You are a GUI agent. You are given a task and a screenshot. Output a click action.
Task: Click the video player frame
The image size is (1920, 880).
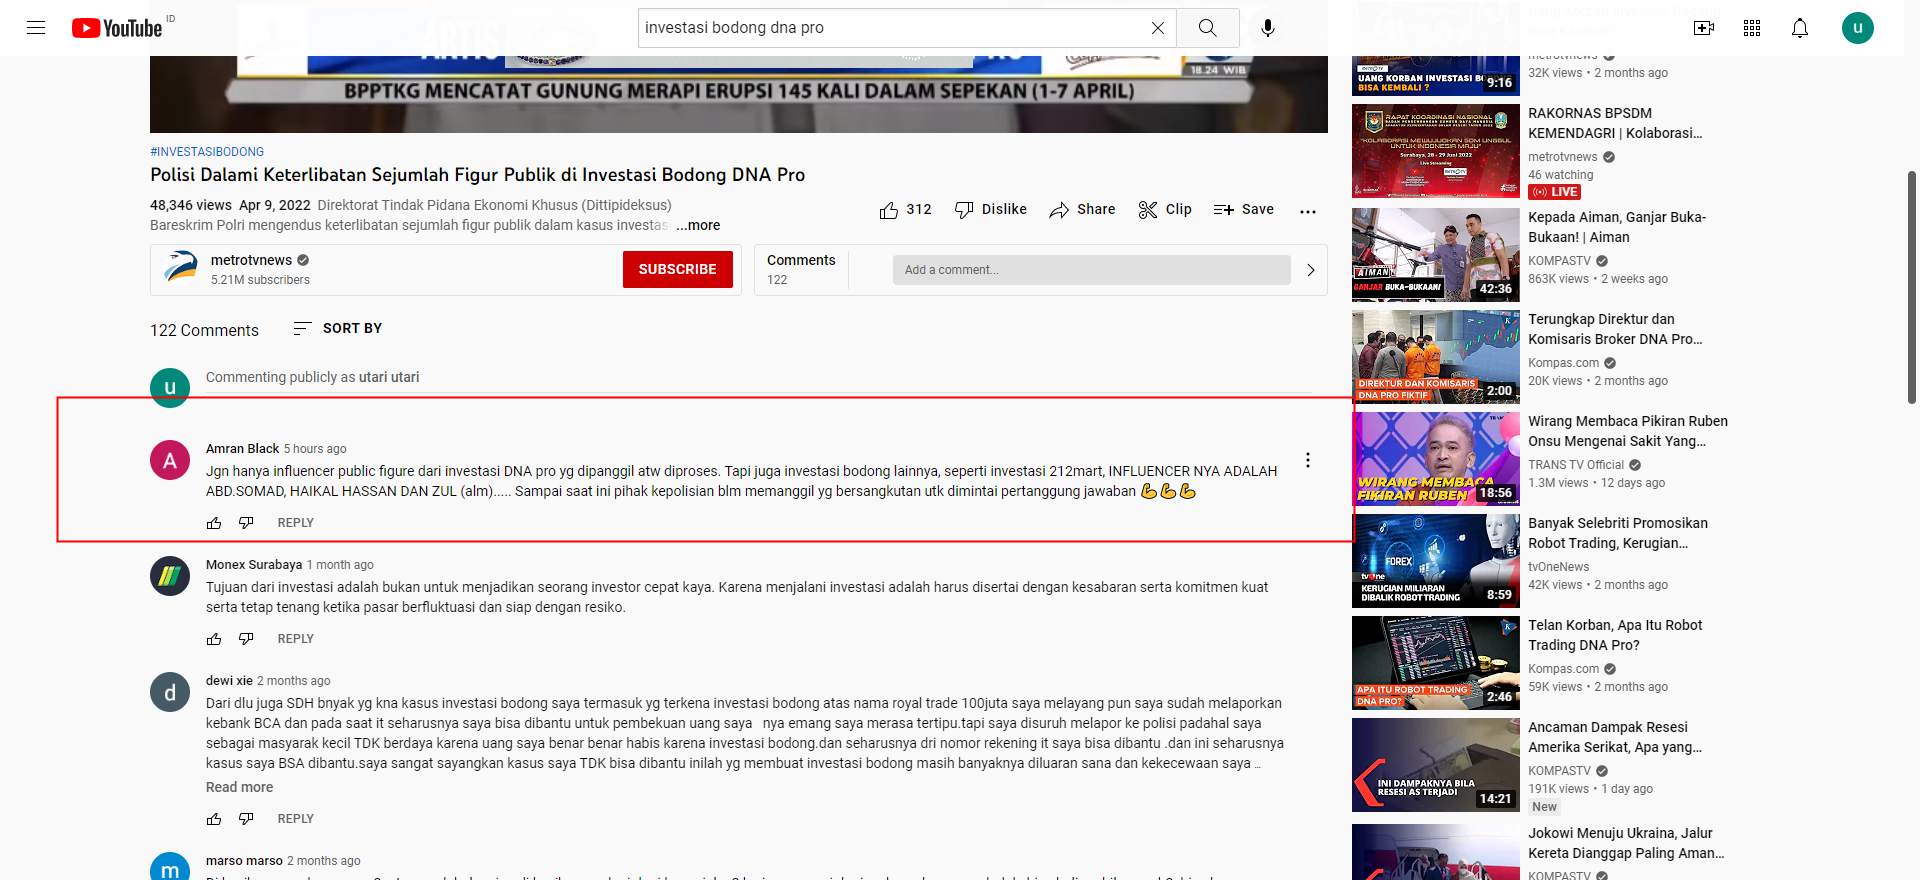coord(739,94)
